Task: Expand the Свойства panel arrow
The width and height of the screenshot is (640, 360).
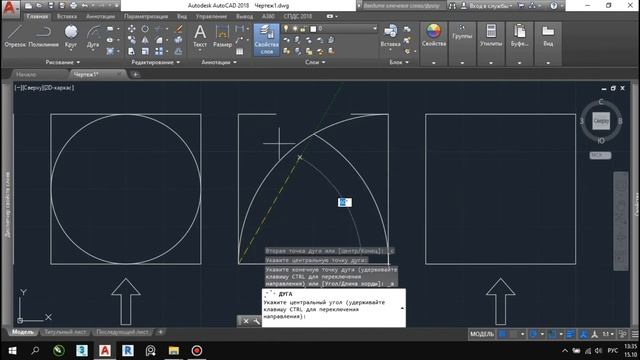Action: pos(433,63)
